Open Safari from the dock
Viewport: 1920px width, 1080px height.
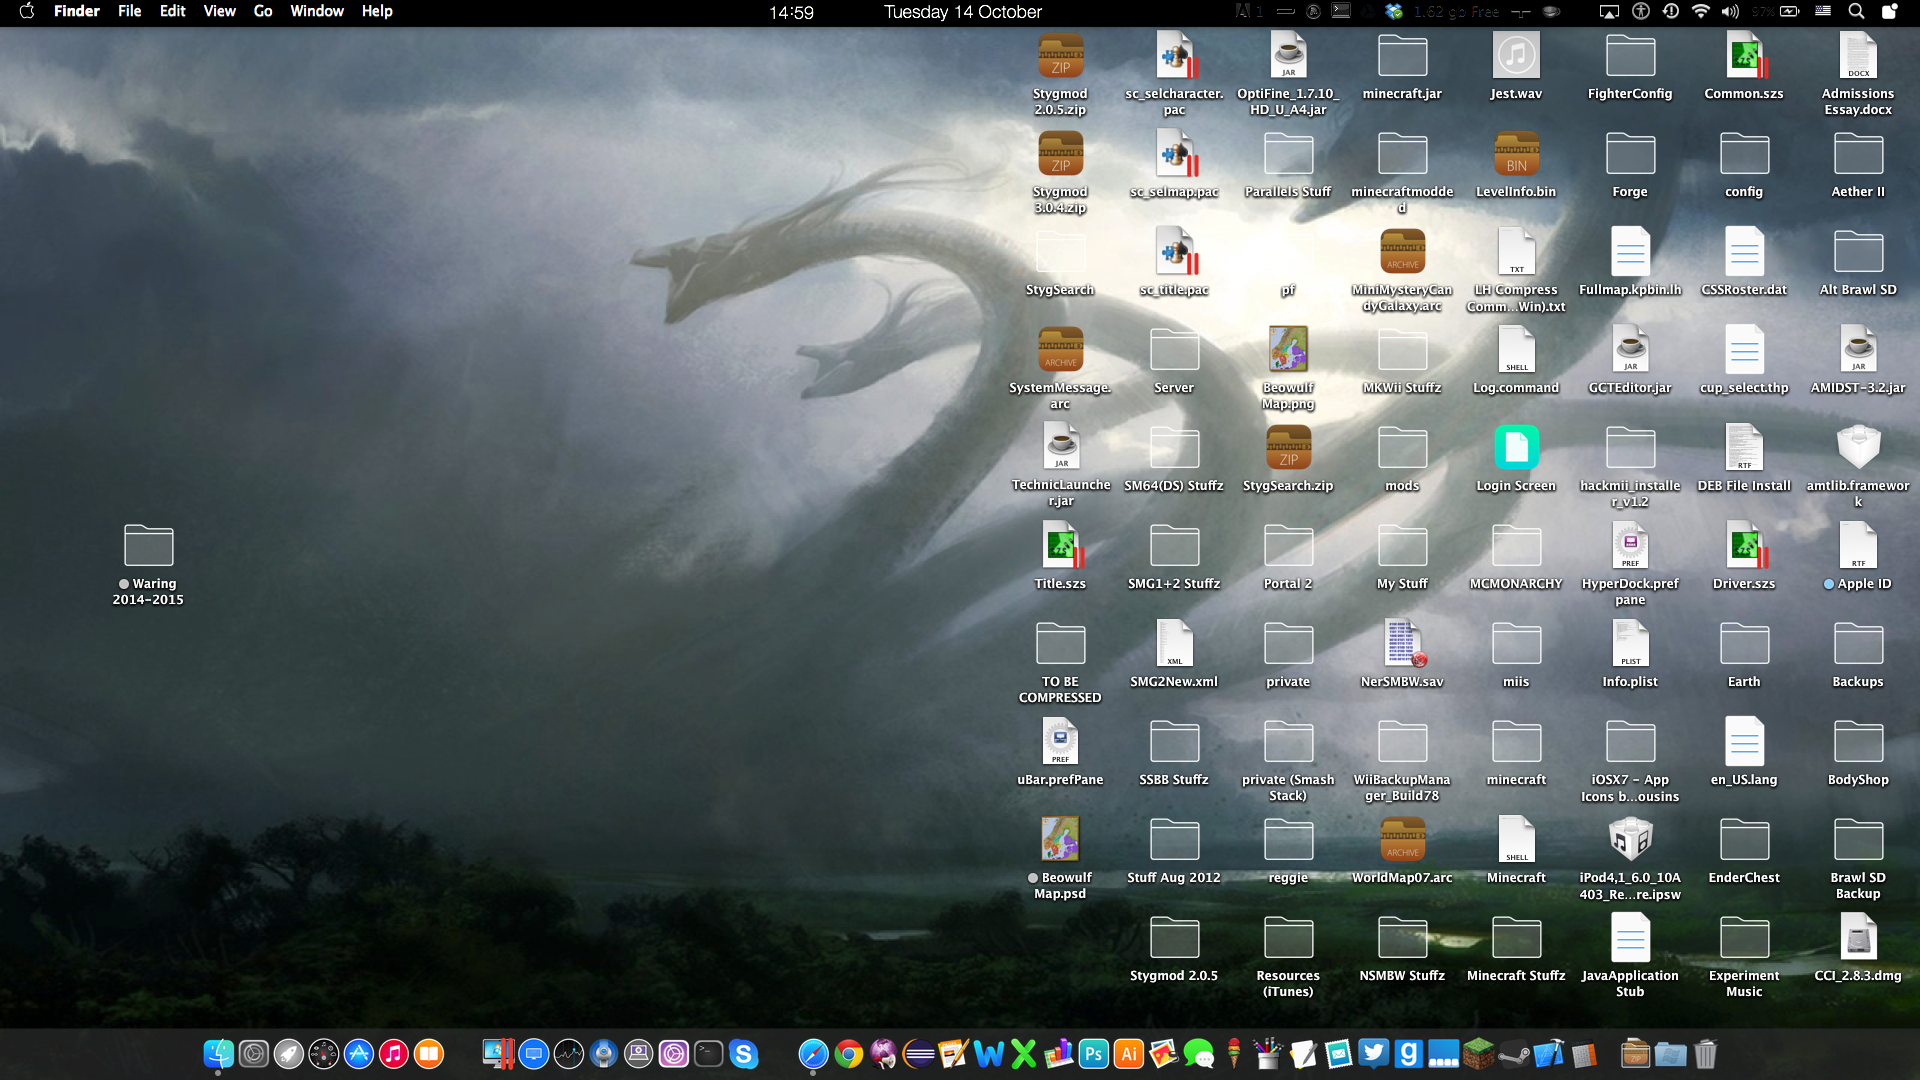(x=813, y=1053)
